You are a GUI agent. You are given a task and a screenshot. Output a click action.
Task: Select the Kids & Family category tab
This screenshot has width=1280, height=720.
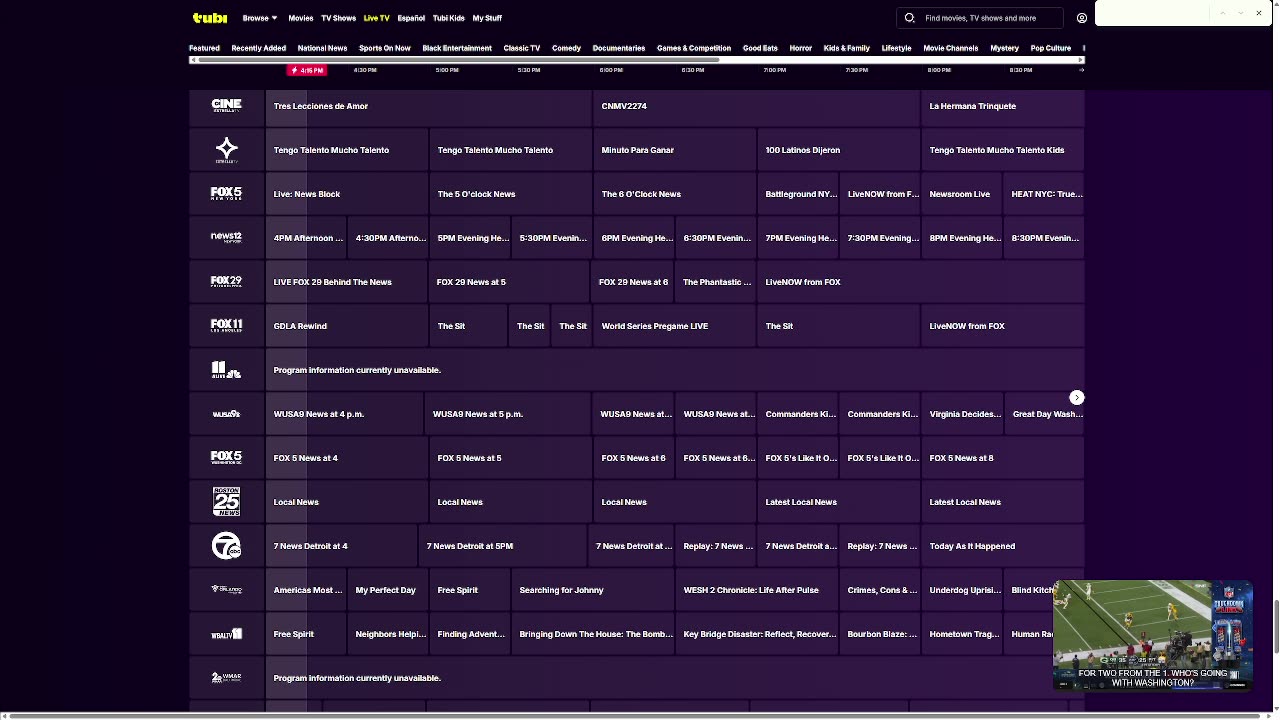[846, 48]
